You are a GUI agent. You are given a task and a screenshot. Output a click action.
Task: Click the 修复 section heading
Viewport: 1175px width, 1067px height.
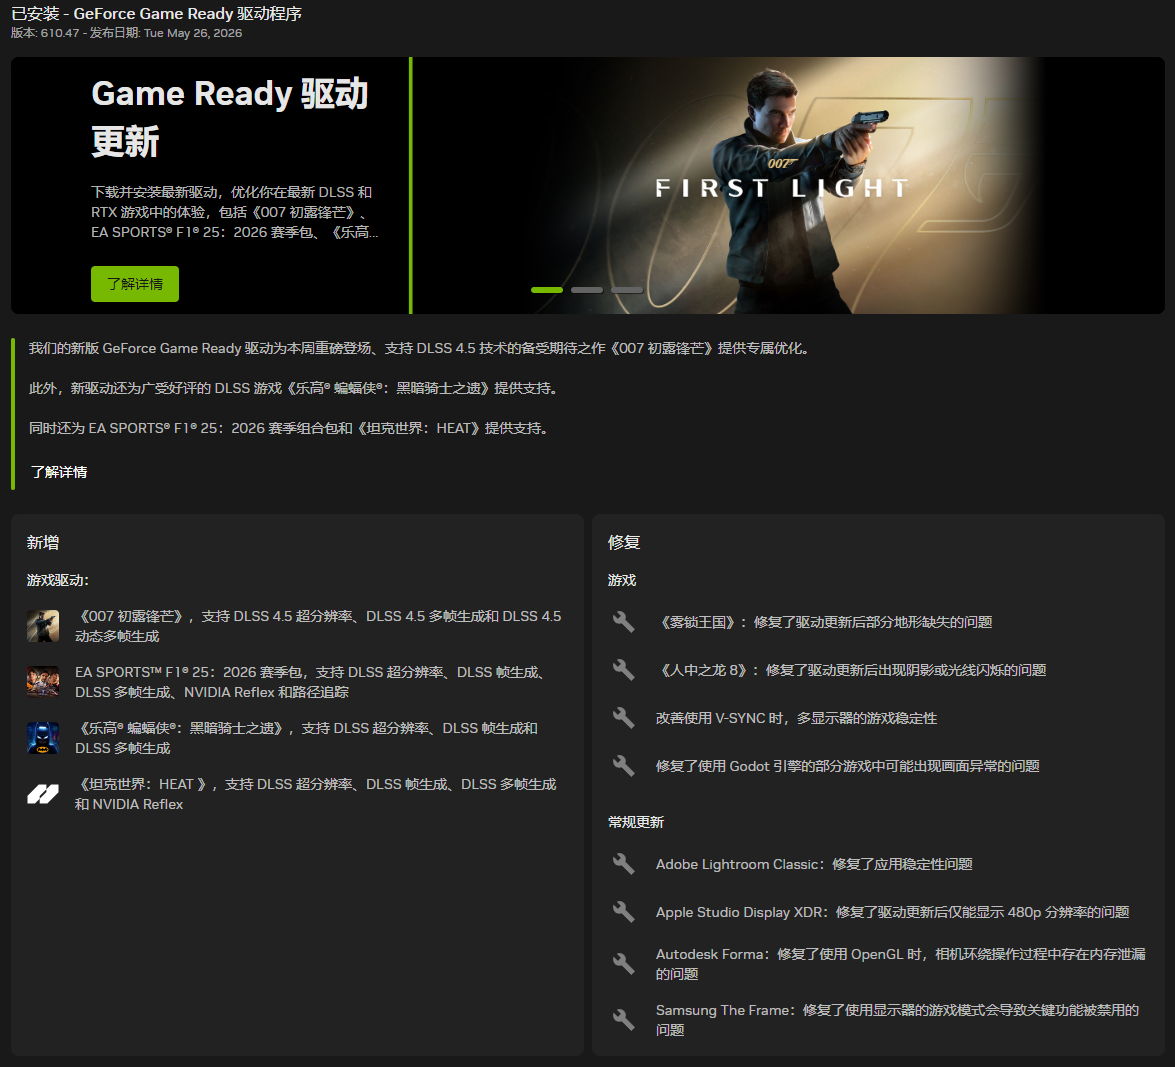pyautogui.click(x=623, y=542)
